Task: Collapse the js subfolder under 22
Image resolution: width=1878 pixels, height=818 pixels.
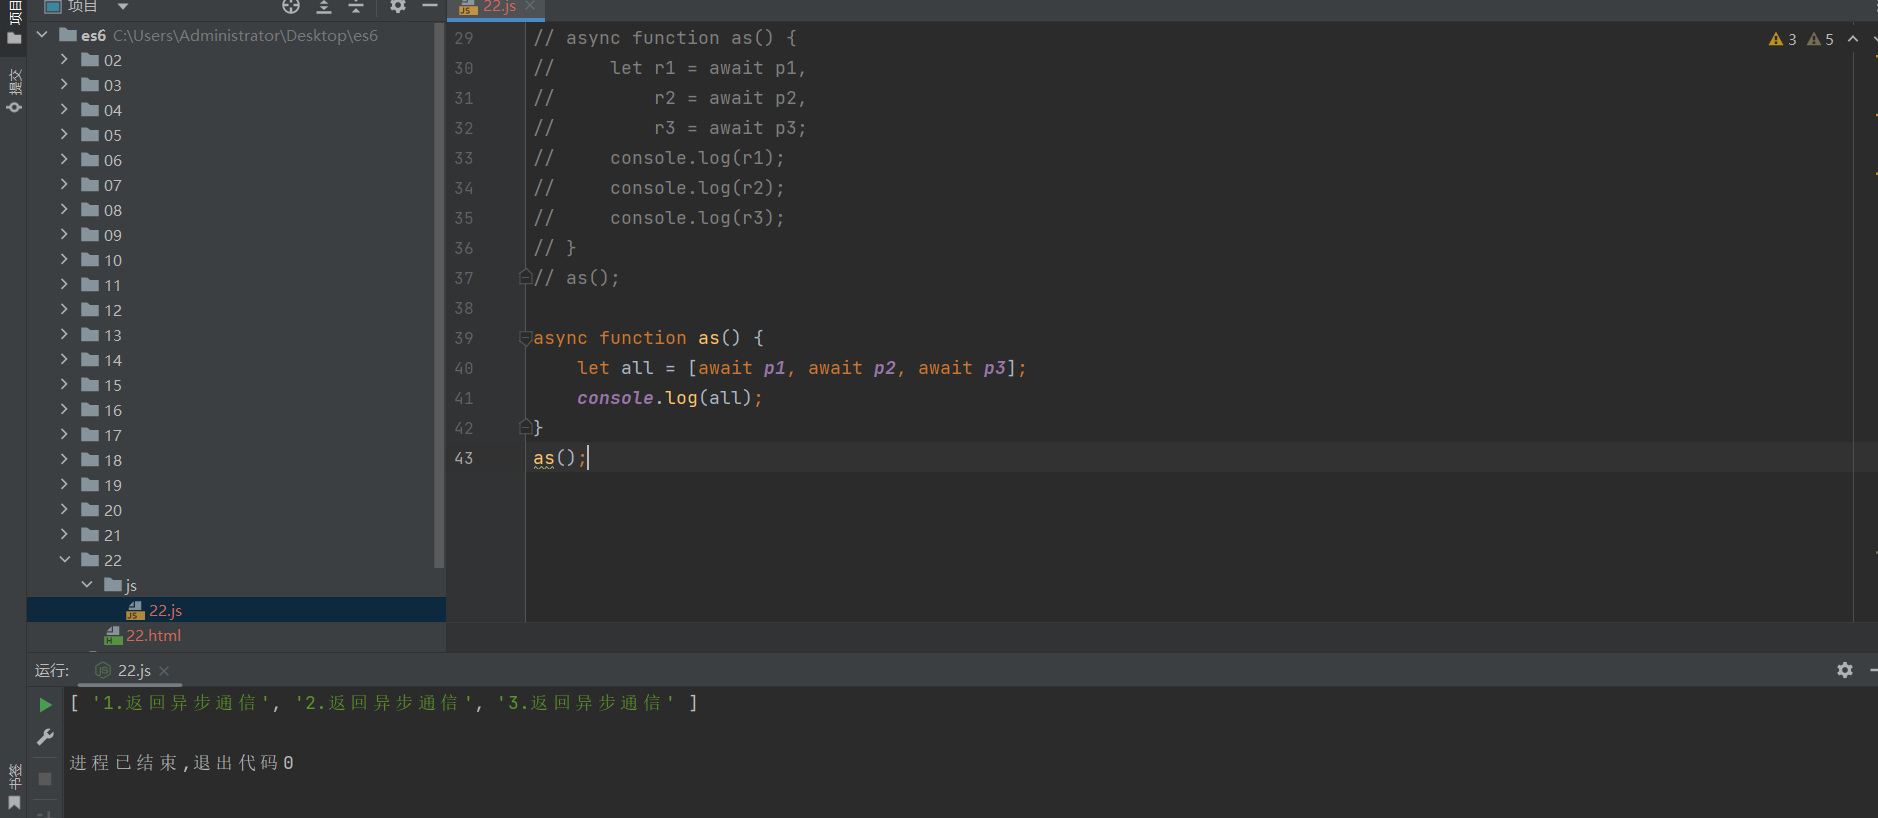Action: tap(87, 585)
